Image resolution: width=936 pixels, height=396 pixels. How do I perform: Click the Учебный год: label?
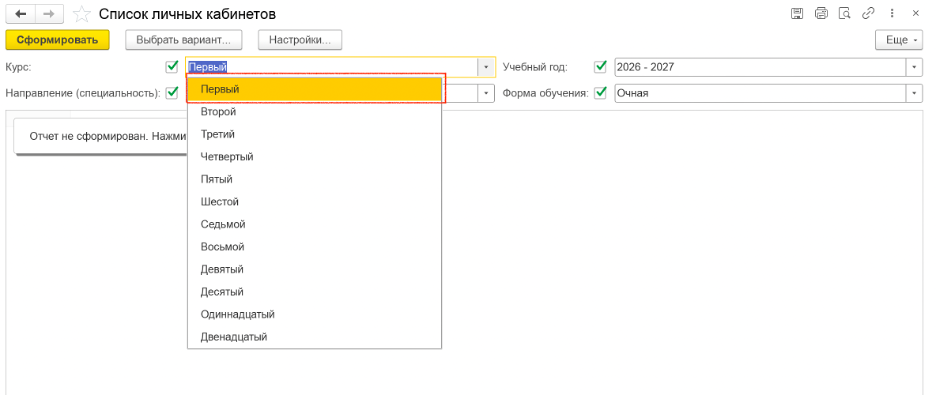coord(535,67)
